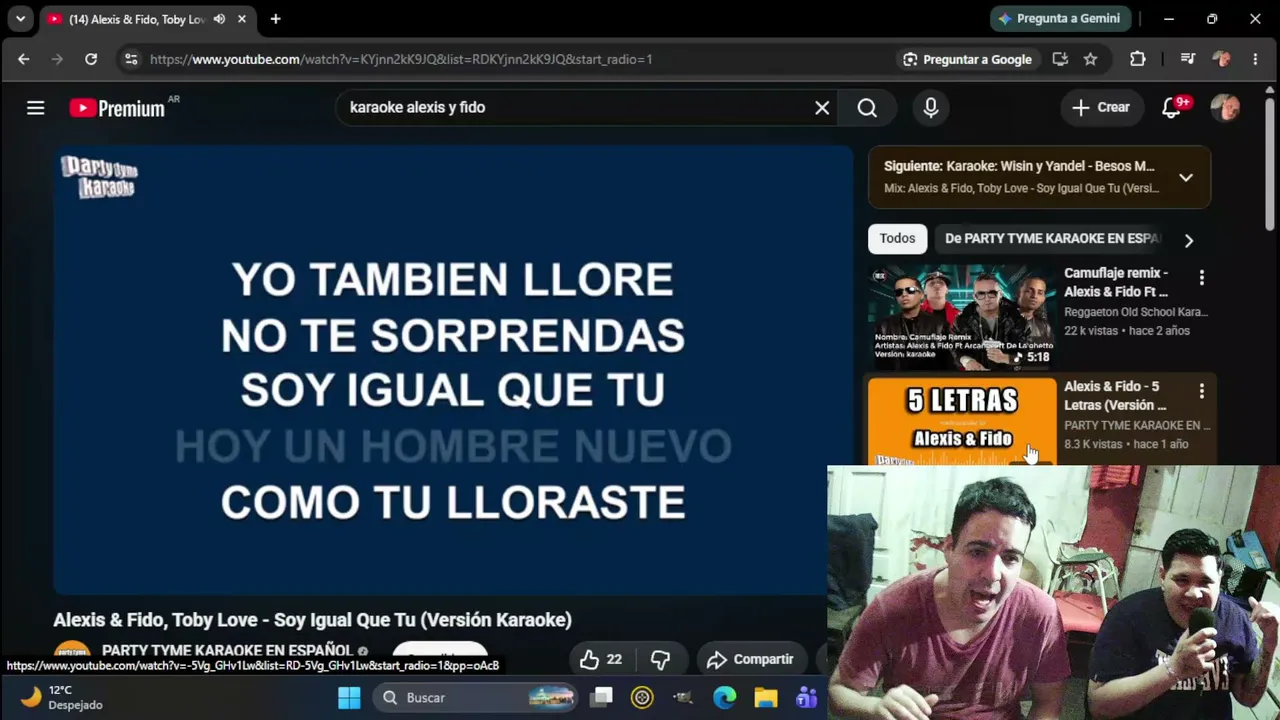1280x720 pixels.
Task: Install the app from address bar
Action: click(x=1060, y=59)
